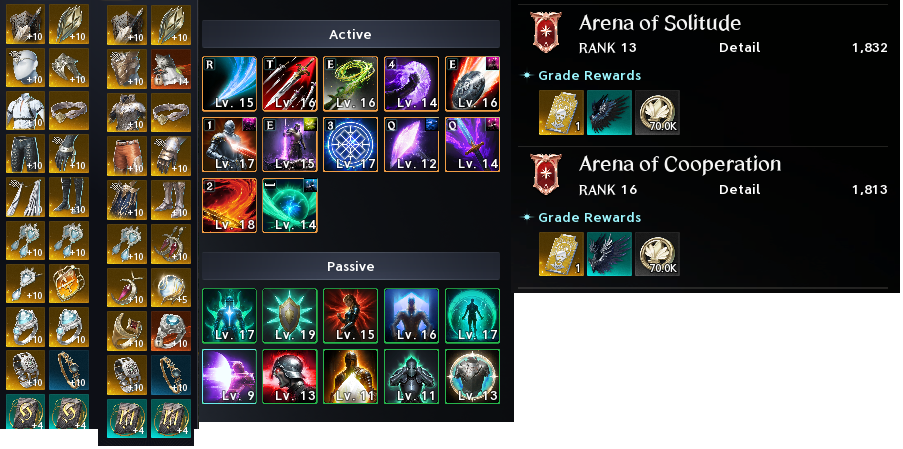This screenshot has width=903, height=449.
Task: Click the black wings reward under Solitude
Action: [609, 113]
